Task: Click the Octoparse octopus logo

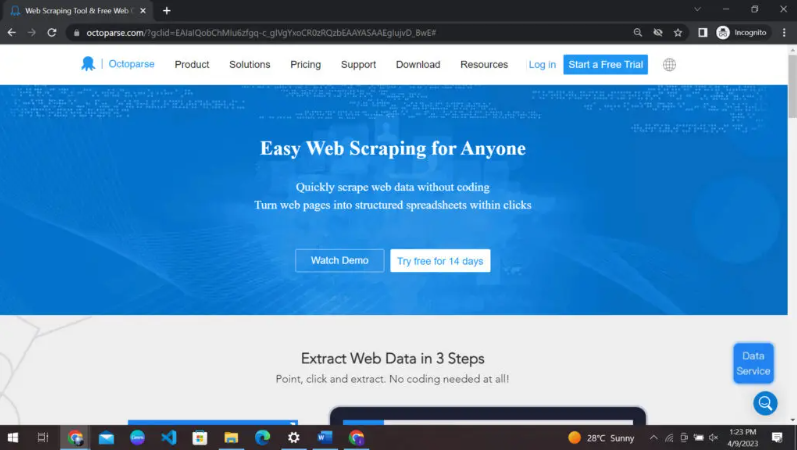Action: (88, 64)
